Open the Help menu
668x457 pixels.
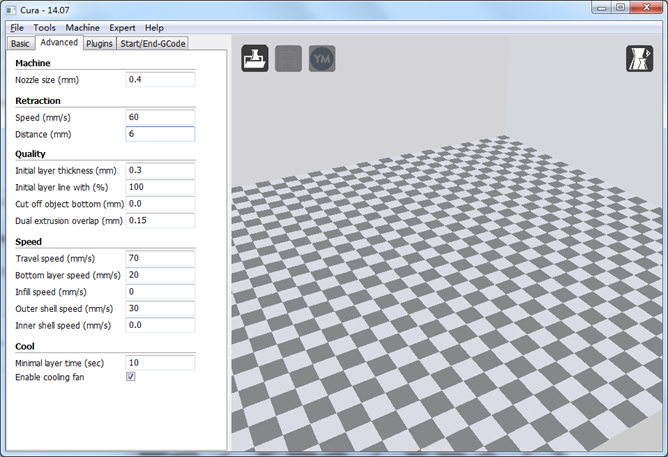pyautogui.click(x=154, y=28)
